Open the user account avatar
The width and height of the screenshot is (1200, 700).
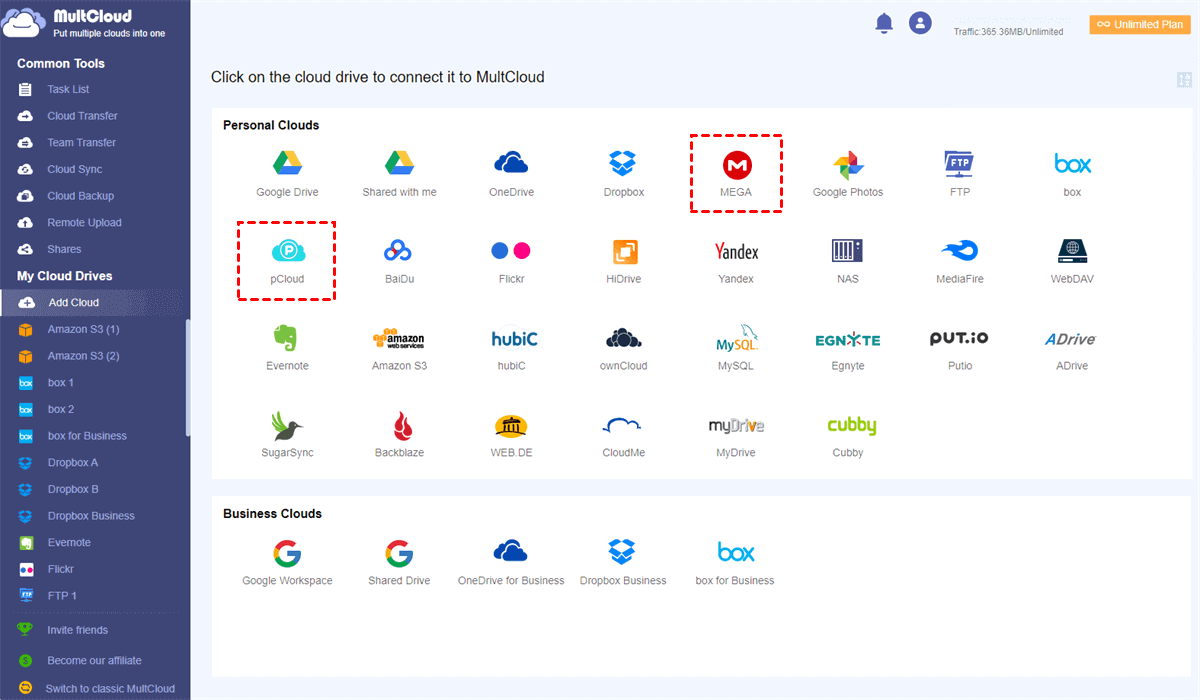click(920, 23)
